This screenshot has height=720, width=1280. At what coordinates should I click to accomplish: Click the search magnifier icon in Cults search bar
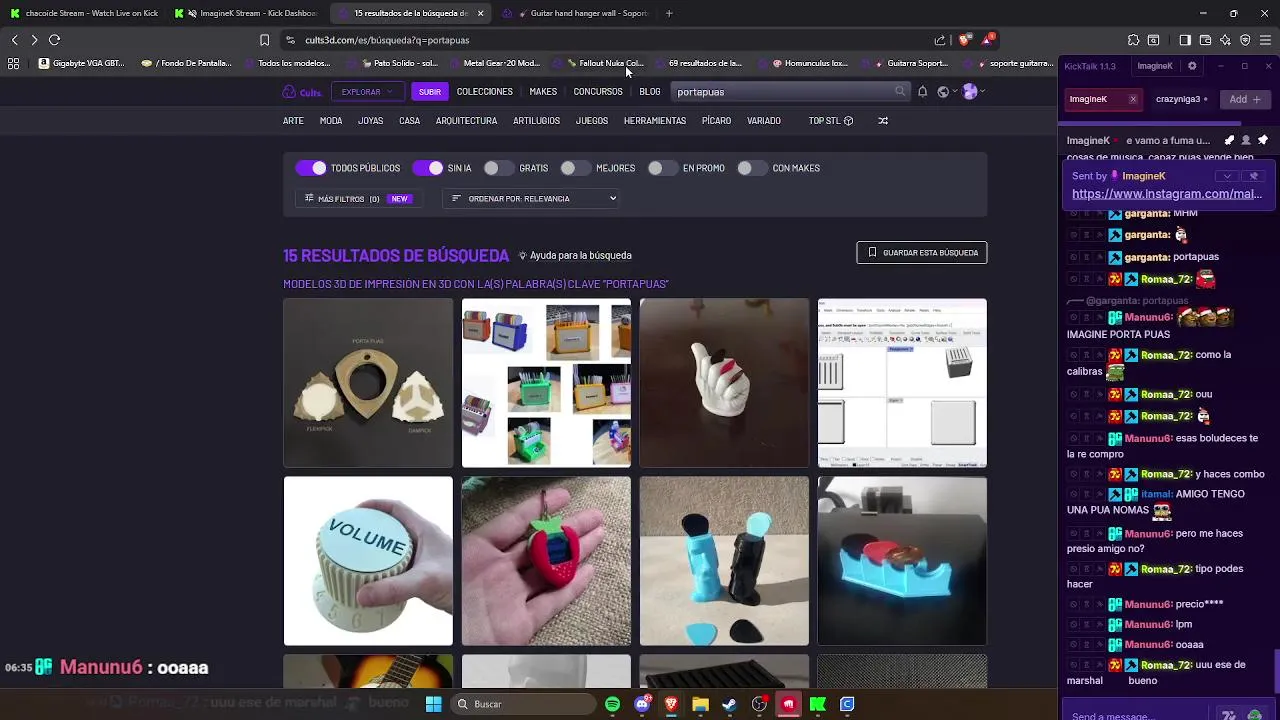coord(900,91)
